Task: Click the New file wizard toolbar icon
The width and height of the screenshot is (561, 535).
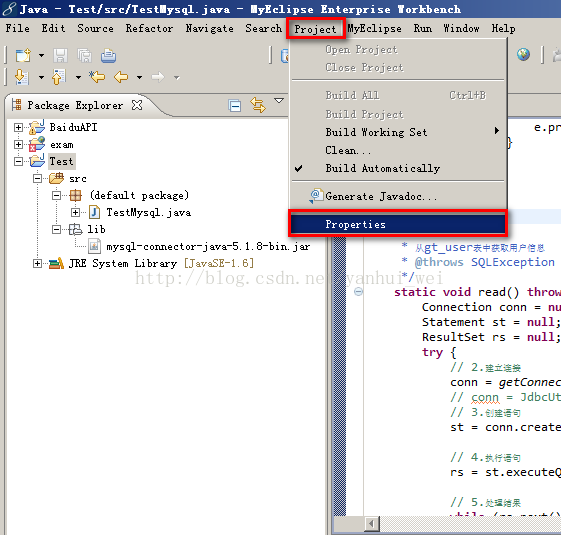Action: (x=24, y=55)
